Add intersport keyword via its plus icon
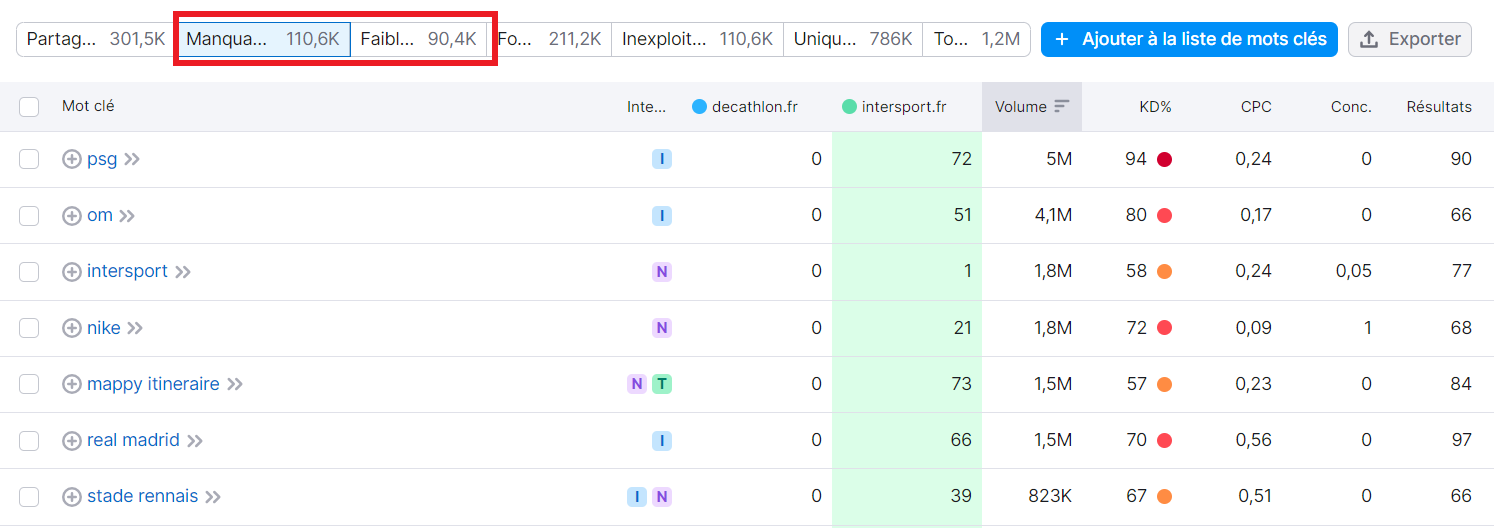Viewport: 1494px width, 528px height. pos(72,272)
